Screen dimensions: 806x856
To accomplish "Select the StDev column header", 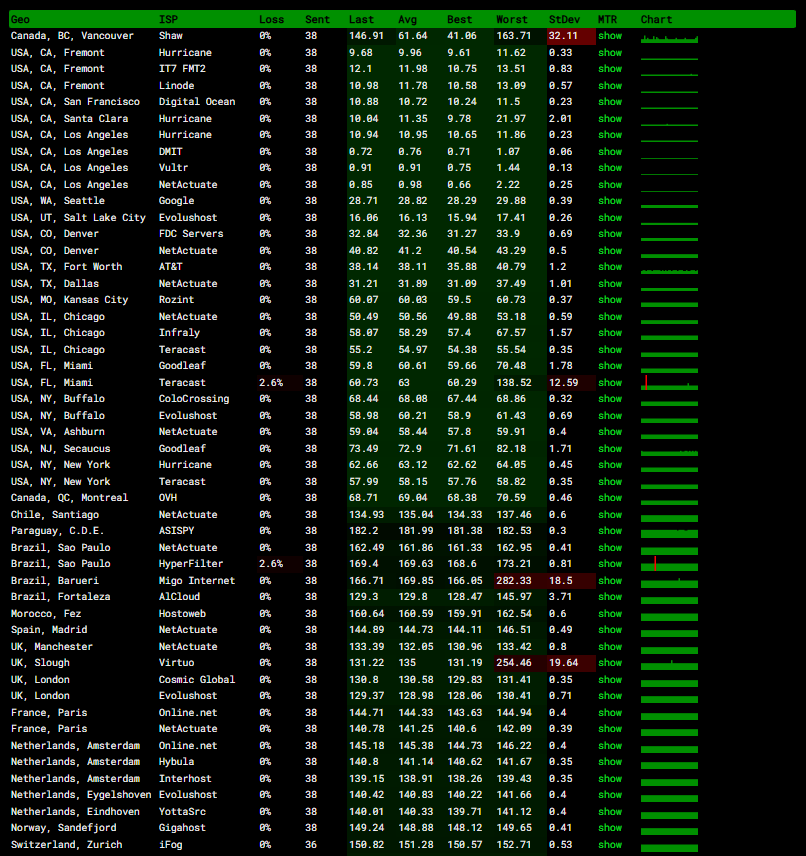I will [x=563, y=19].
